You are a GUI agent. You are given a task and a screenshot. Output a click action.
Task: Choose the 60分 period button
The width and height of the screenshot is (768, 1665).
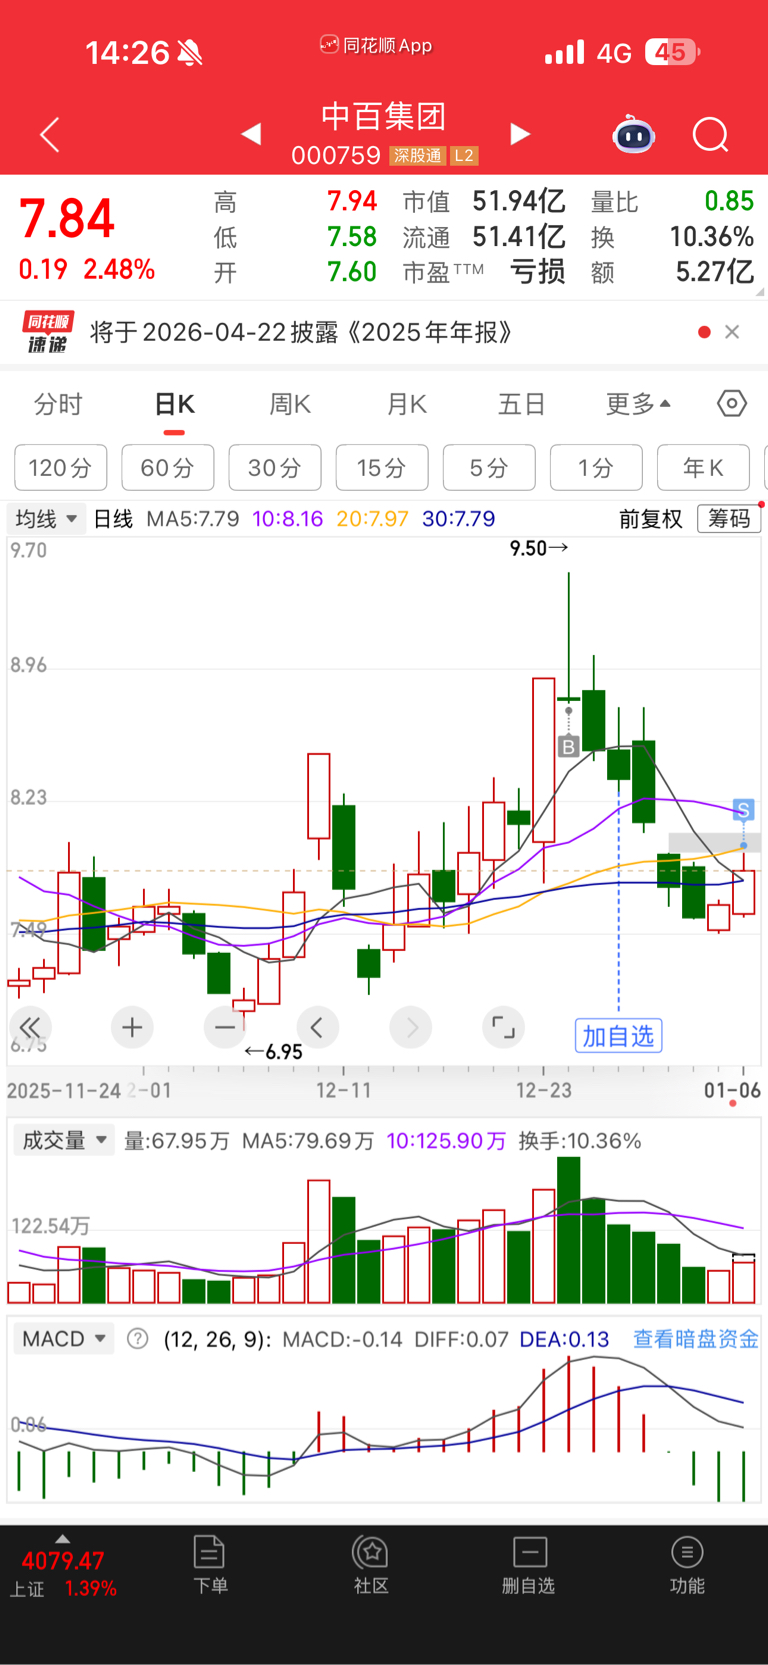pyautogui.click(x=168, y=468)
